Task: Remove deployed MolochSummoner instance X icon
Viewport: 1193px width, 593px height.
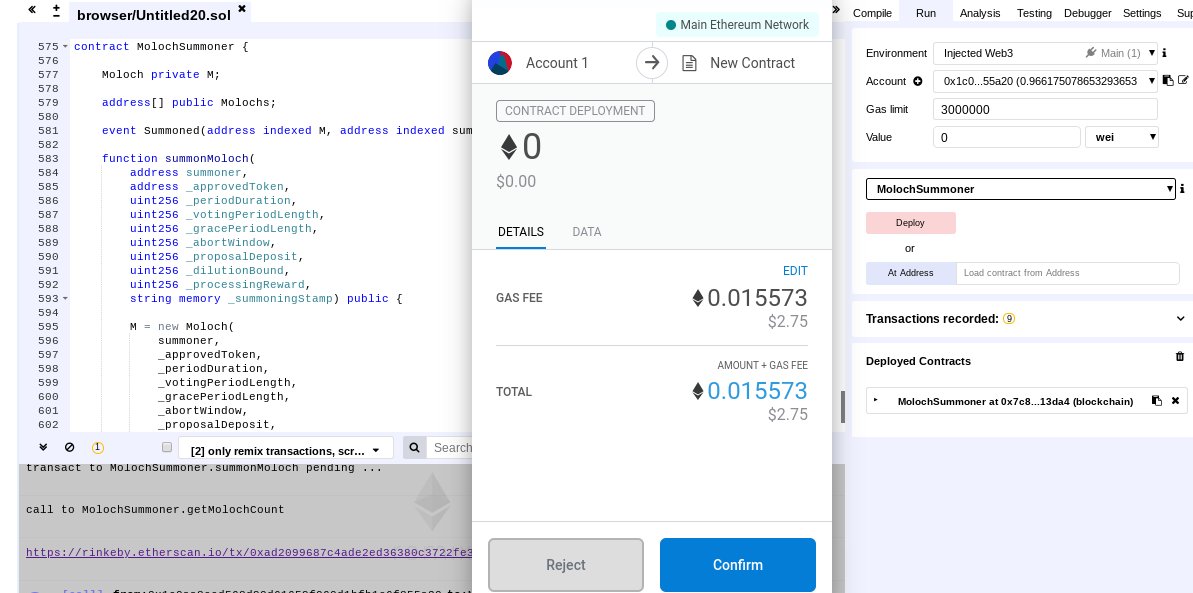Action: [1175, 400]
